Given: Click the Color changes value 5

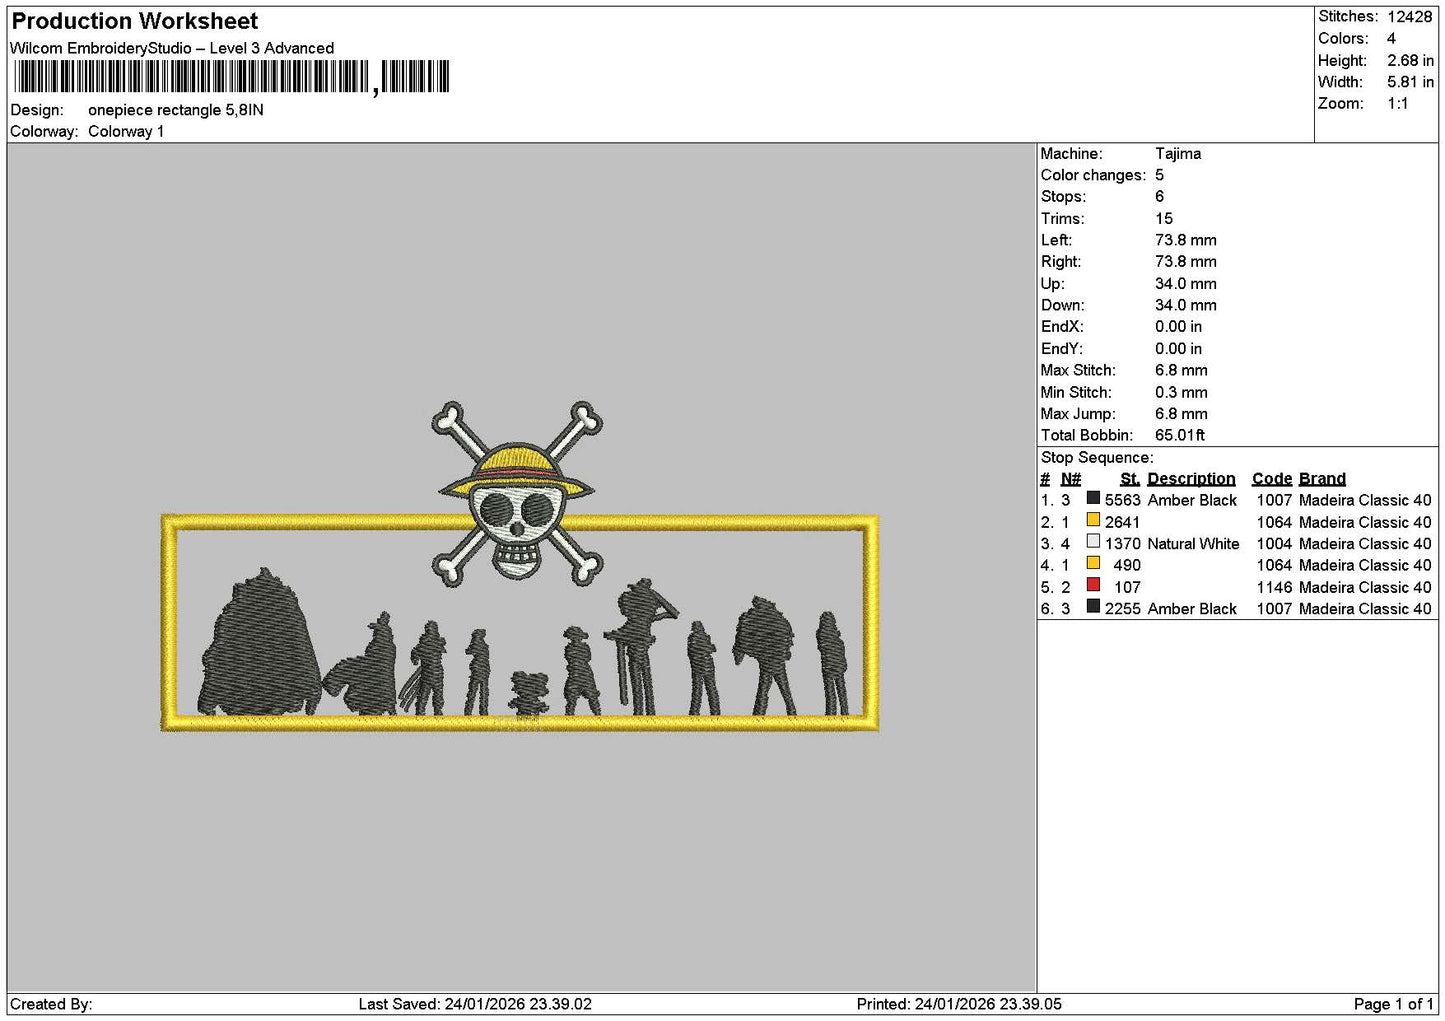Looking at the screenshot, I should tap(1159, 176).
